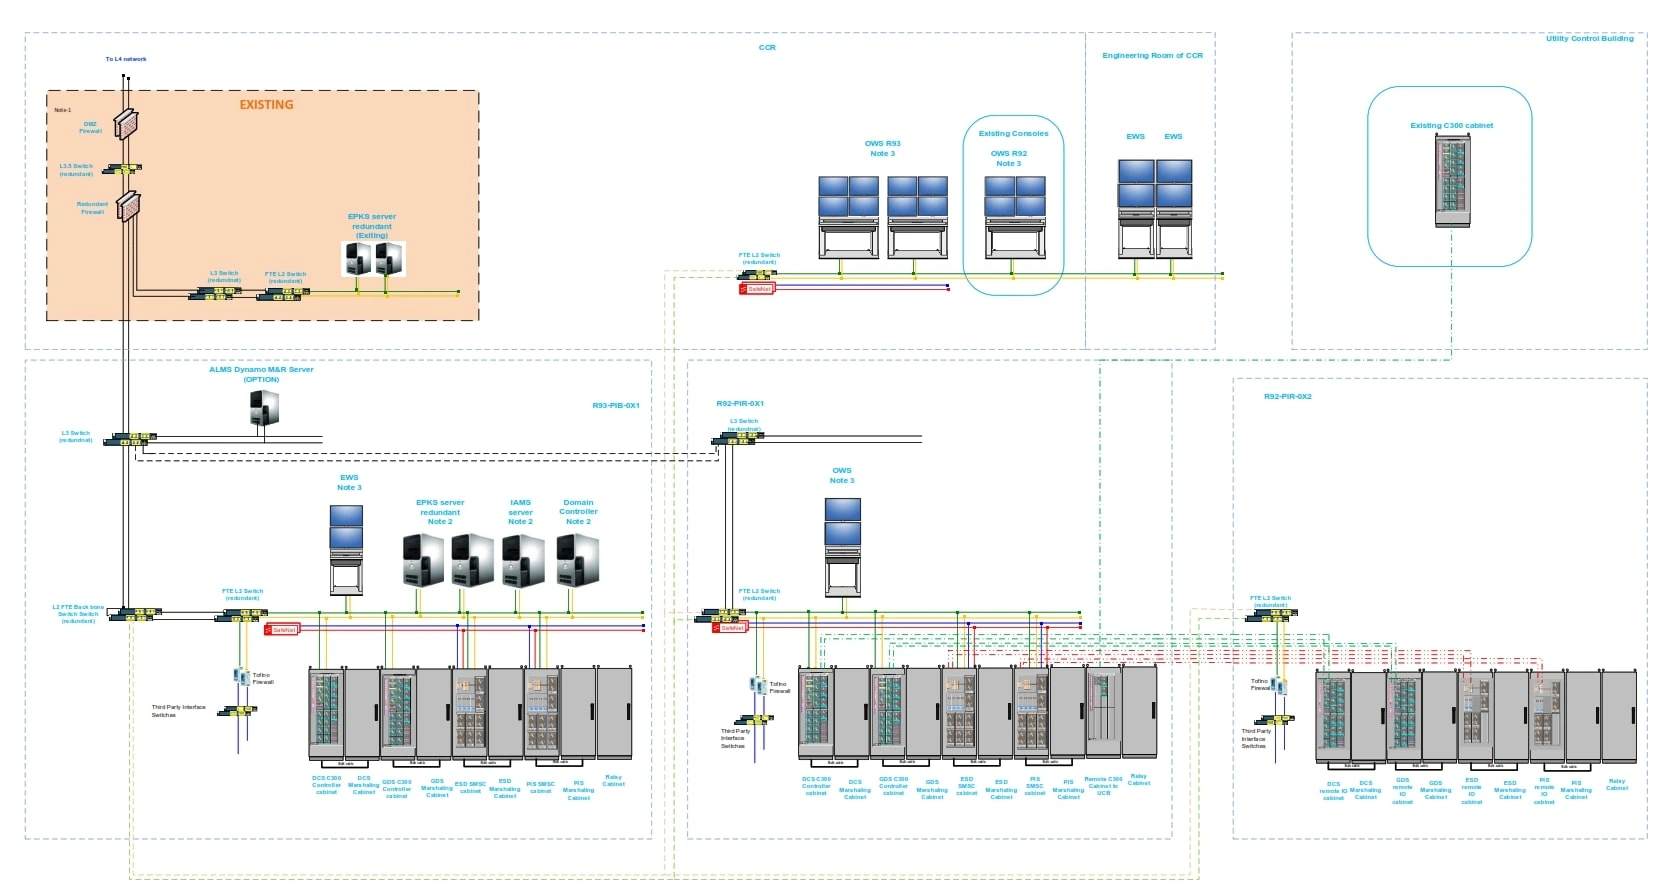
Task: Click the Existing C300 cabinet icon
Action: (1452, 181)
